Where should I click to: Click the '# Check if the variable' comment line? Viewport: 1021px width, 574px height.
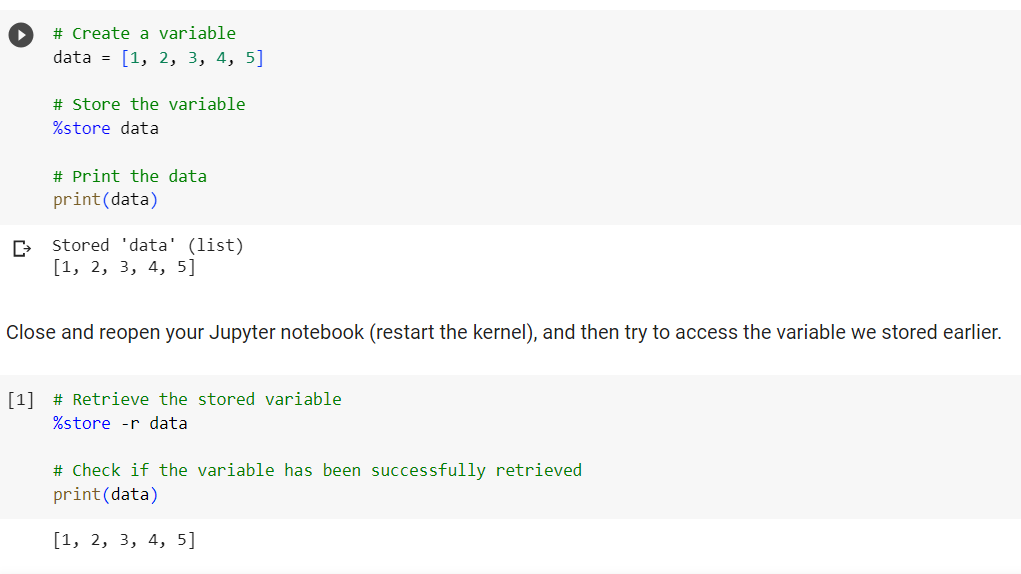click(316, 470)
